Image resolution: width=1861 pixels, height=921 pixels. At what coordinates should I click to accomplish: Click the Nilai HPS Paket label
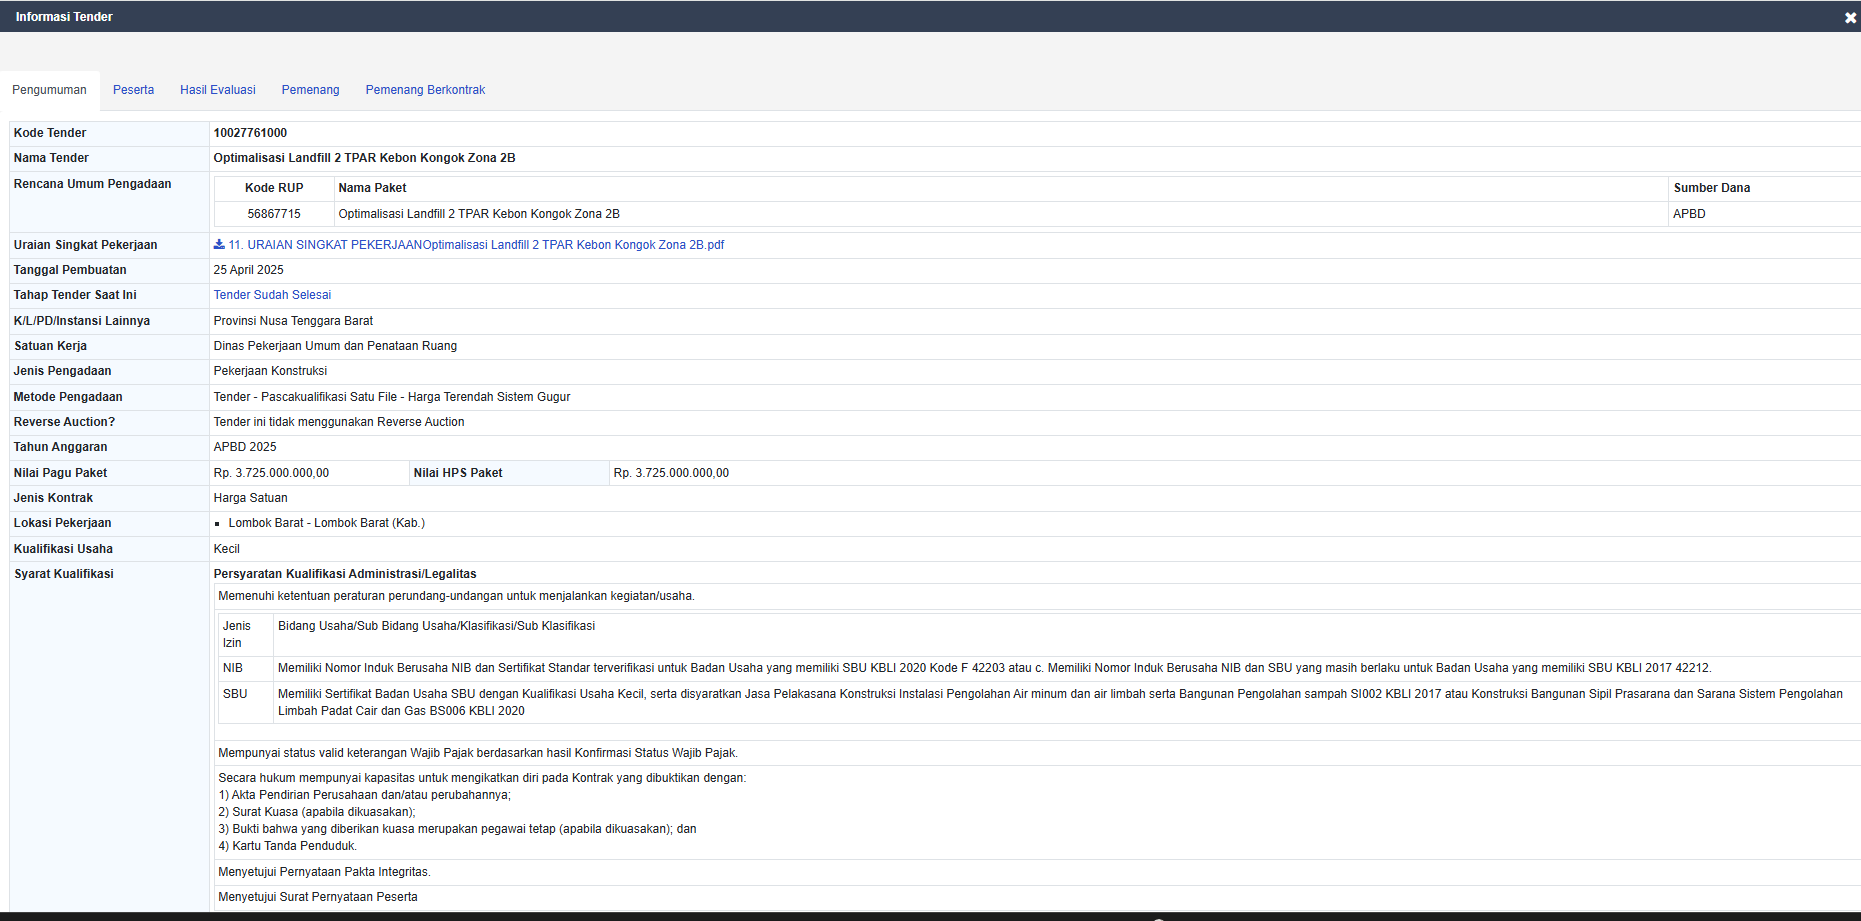(458, 473)
